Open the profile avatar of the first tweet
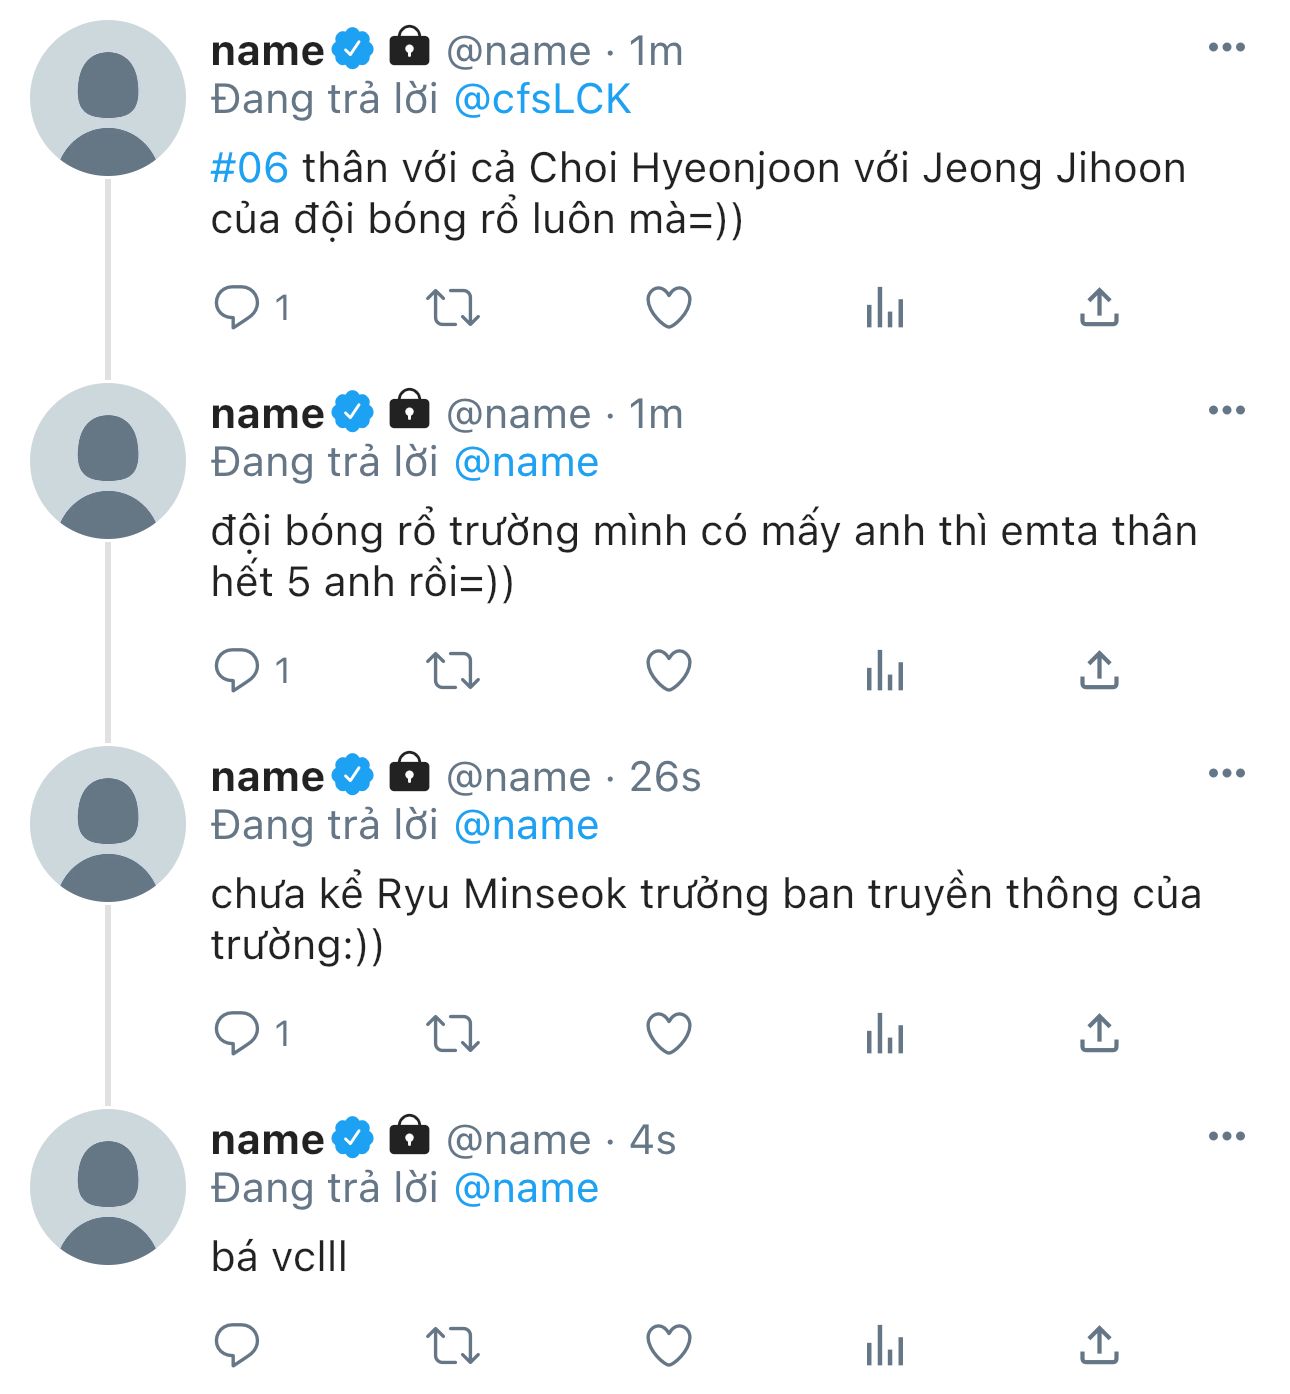Image resolution: width=1290 pixels, height=1394 pixels. pyautogui.click(x=108, y=98)
